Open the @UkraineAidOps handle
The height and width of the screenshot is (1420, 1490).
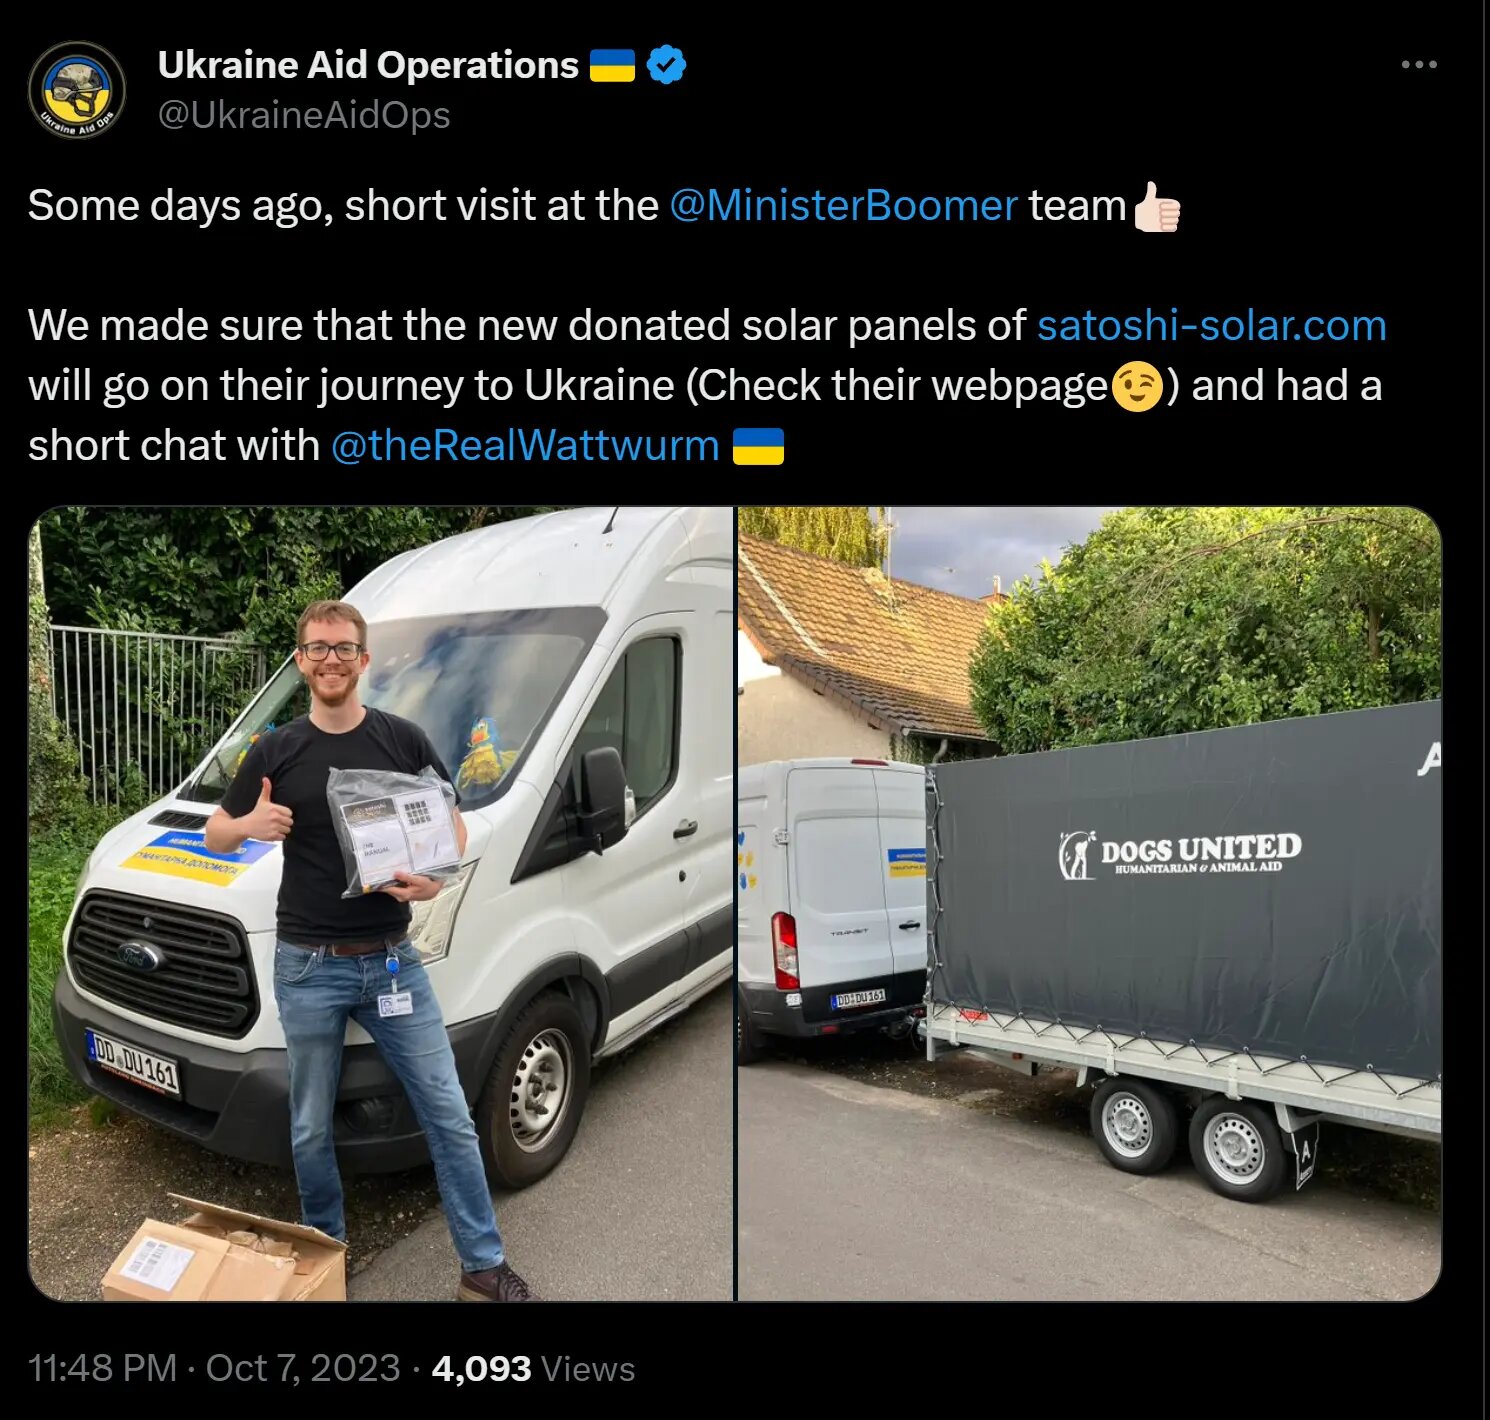(x=304, y=115)
